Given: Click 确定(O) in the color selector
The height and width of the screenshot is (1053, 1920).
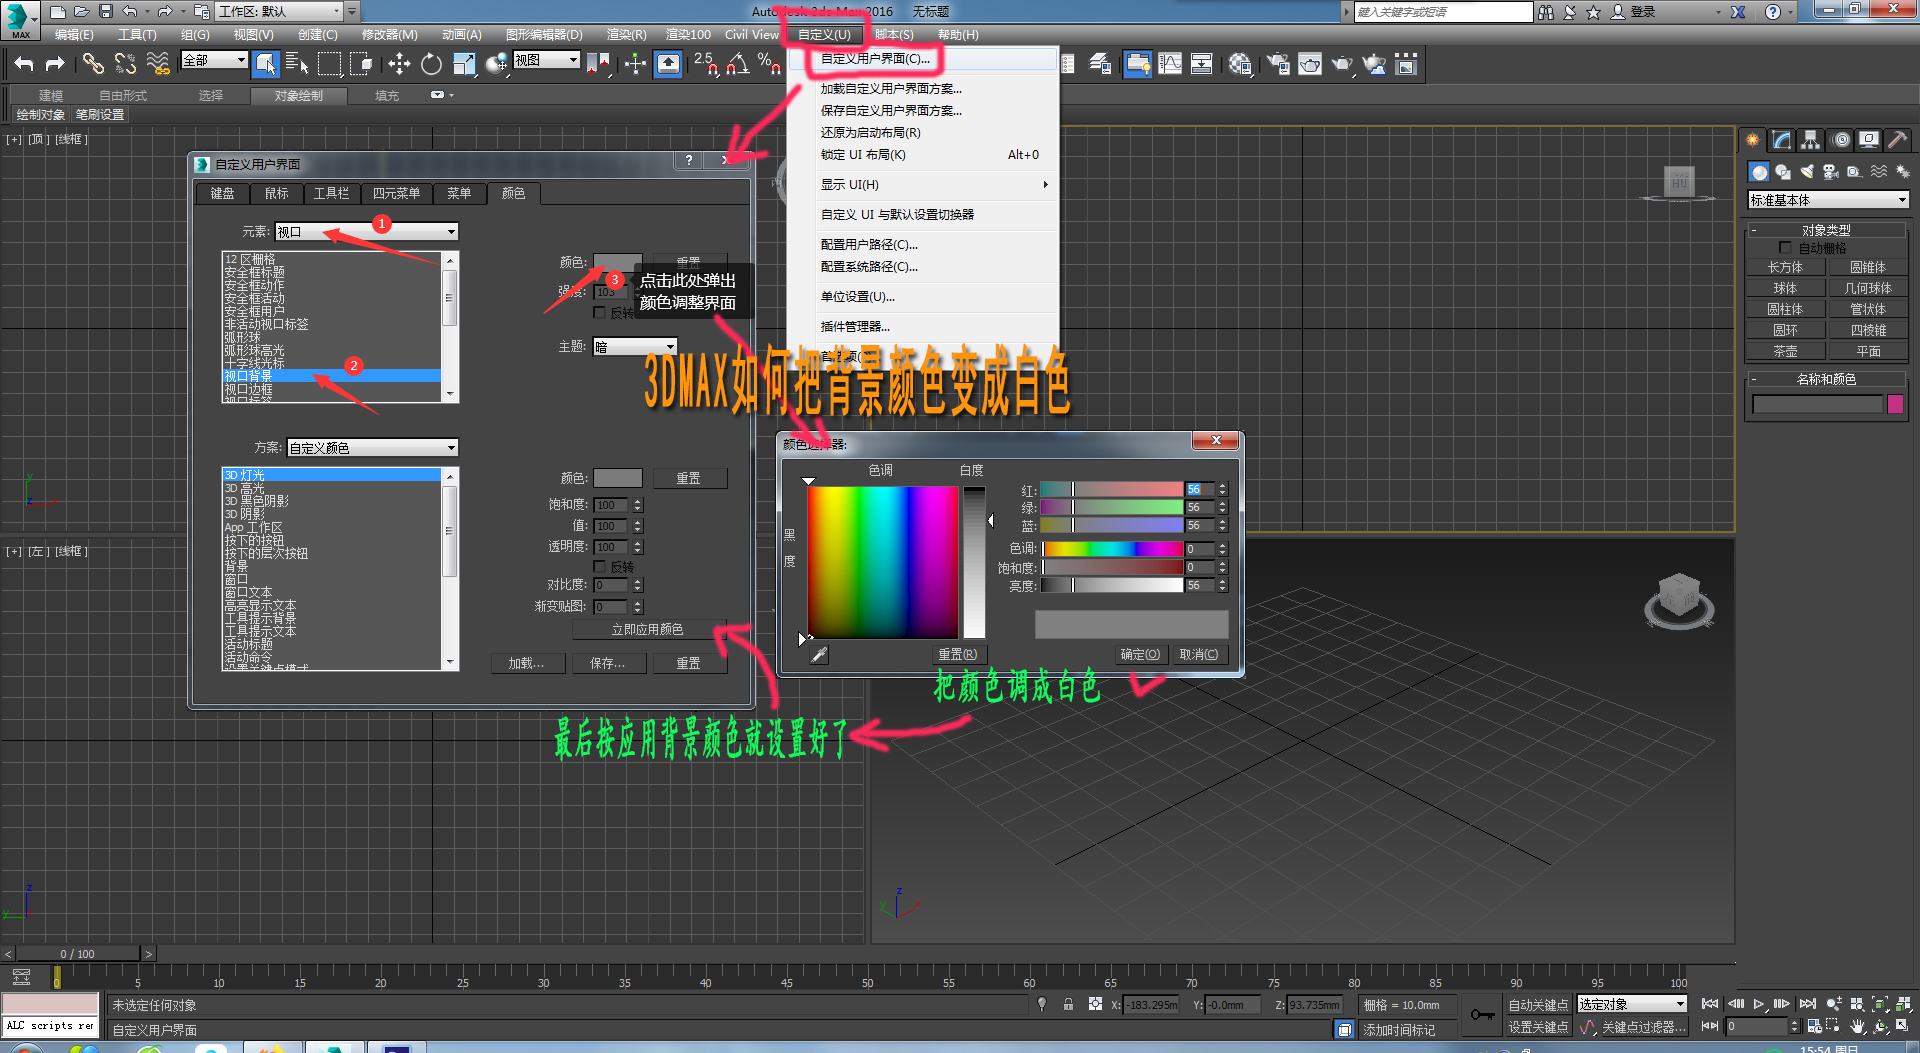Looking at the screenshot, I should point(1140,654).
